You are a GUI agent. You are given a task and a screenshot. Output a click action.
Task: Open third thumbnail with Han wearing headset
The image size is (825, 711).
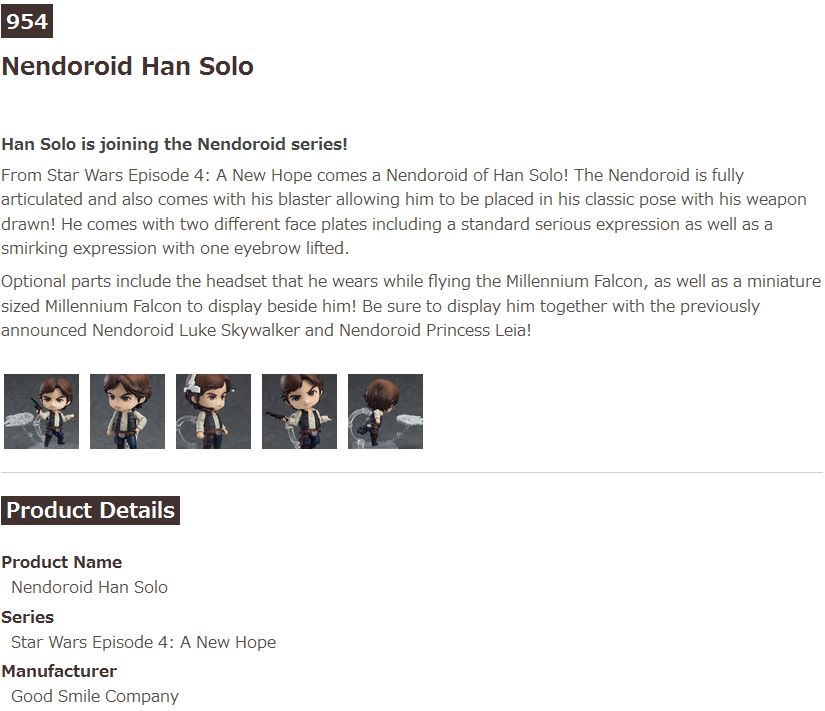(213, 411)
